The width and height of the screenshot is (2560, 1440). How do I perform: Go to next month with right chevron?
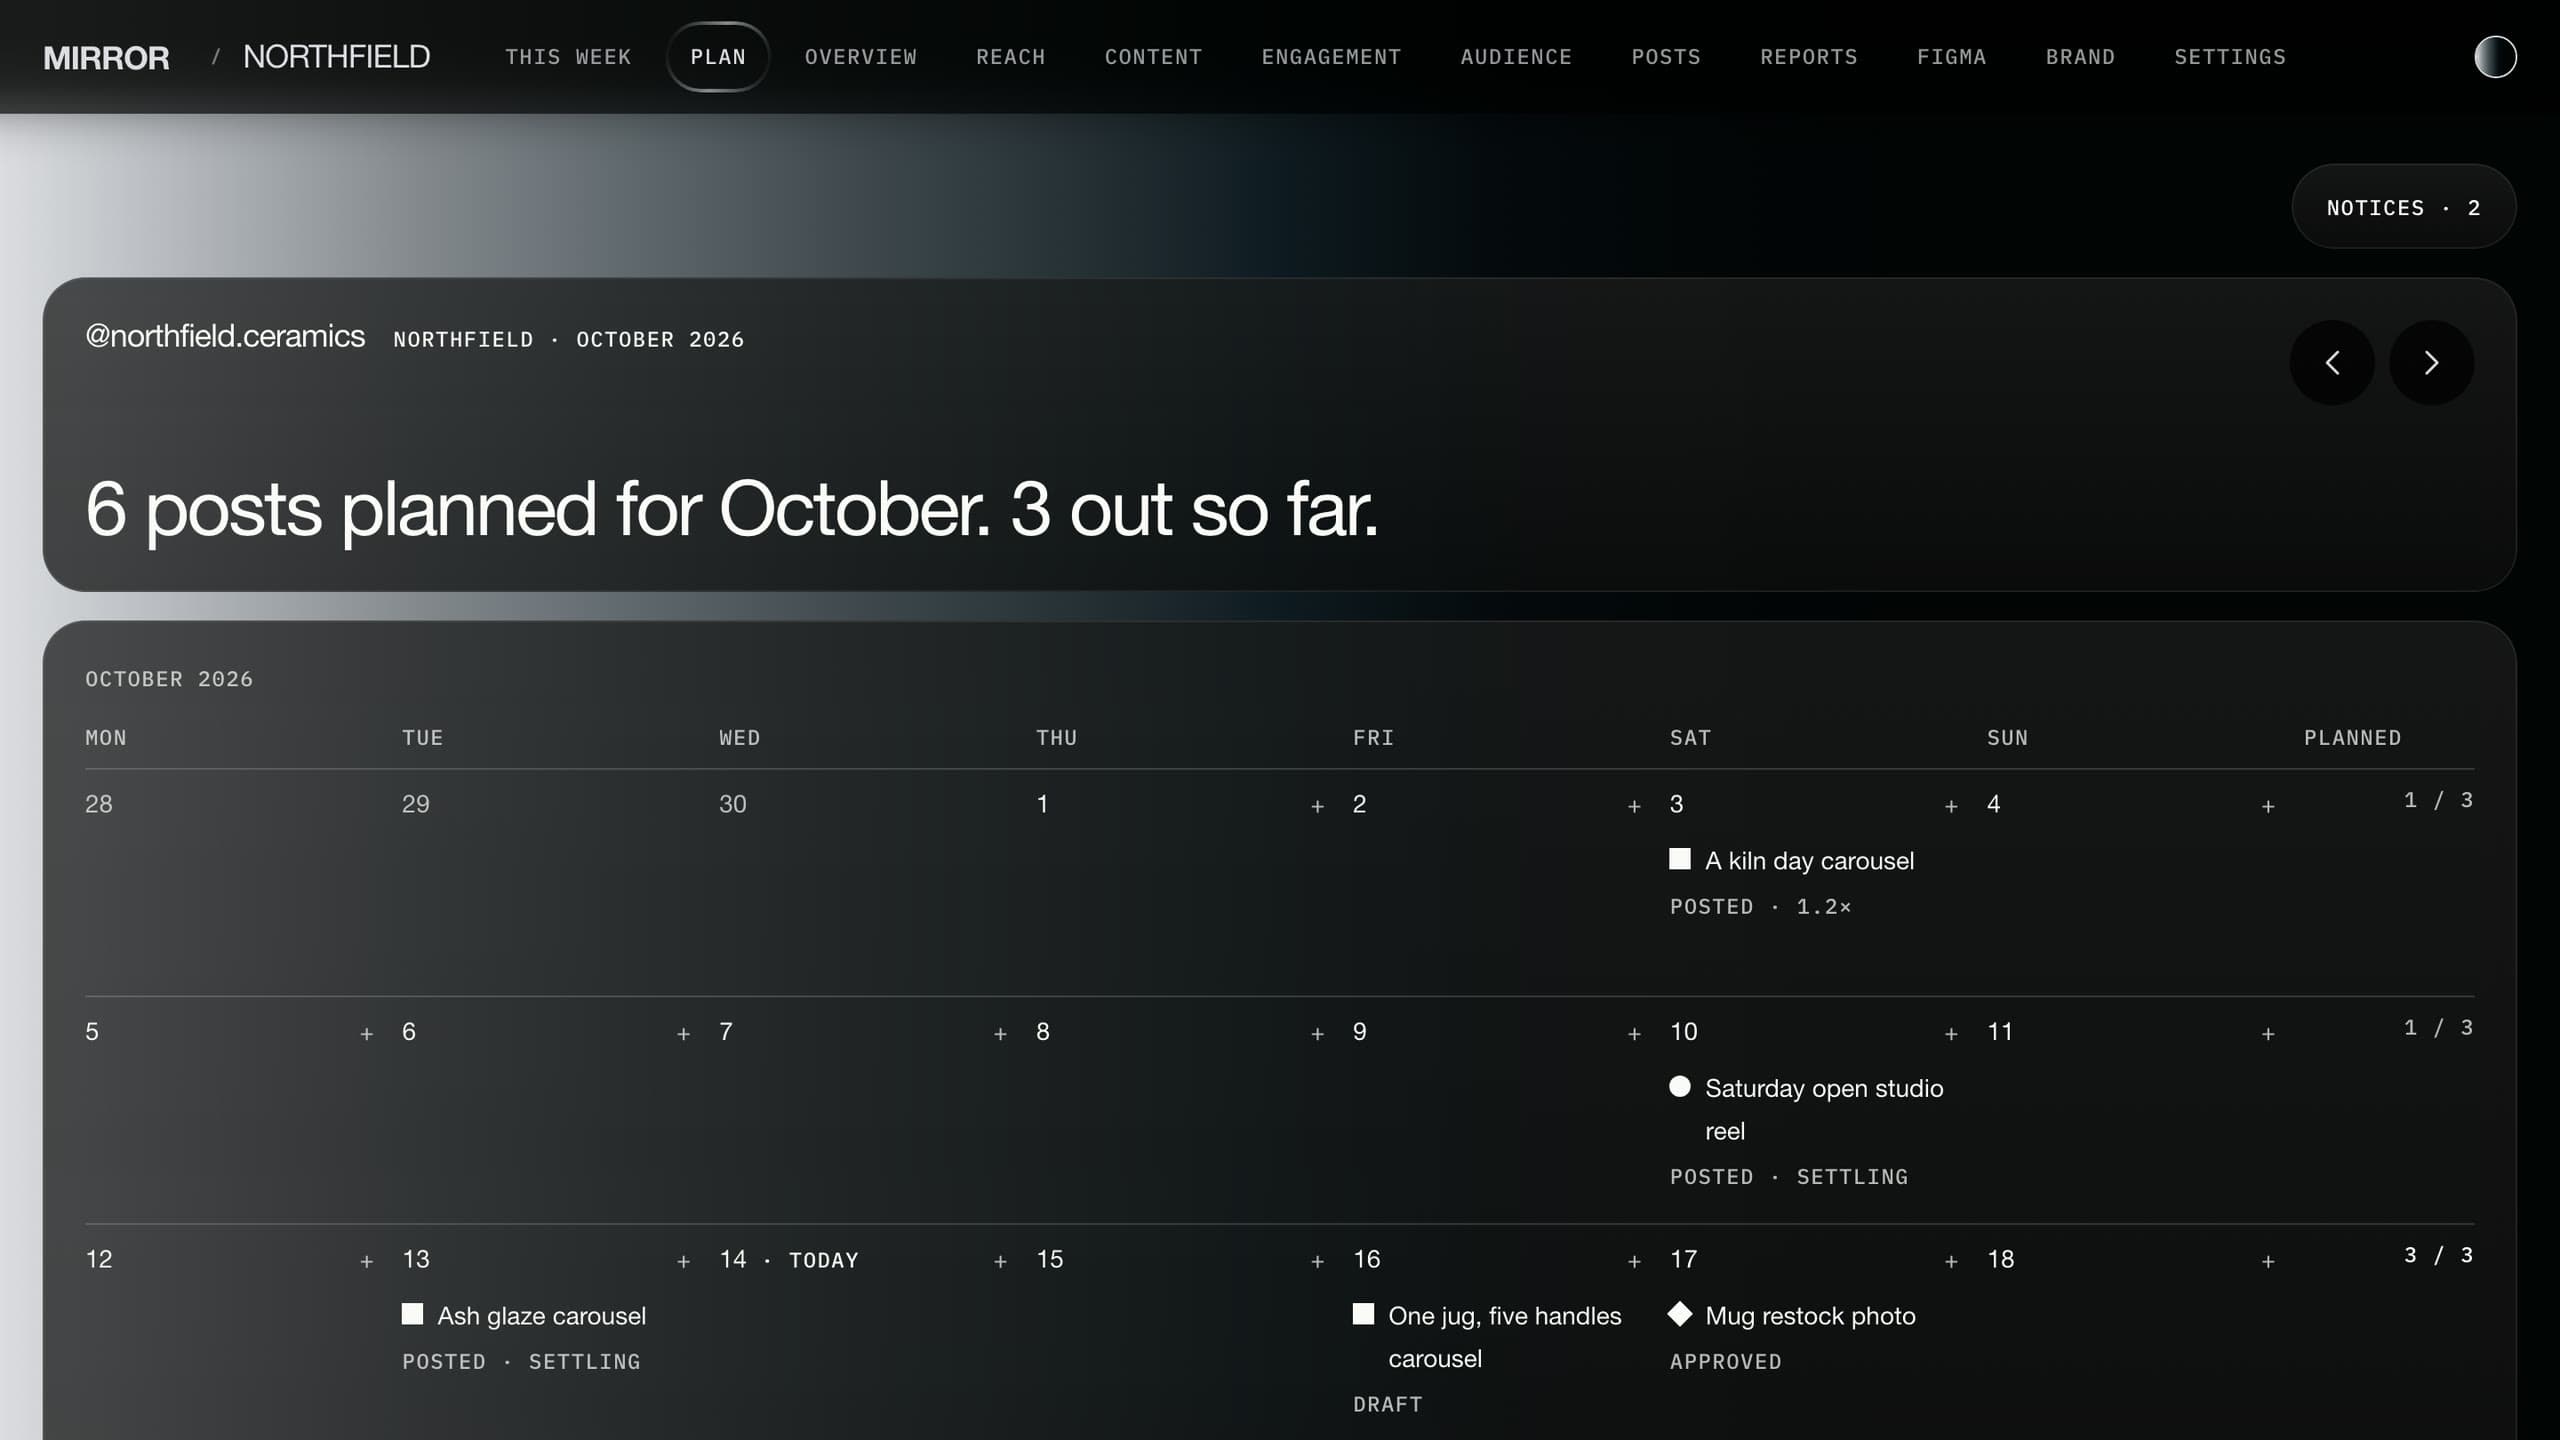(2431, 362)
